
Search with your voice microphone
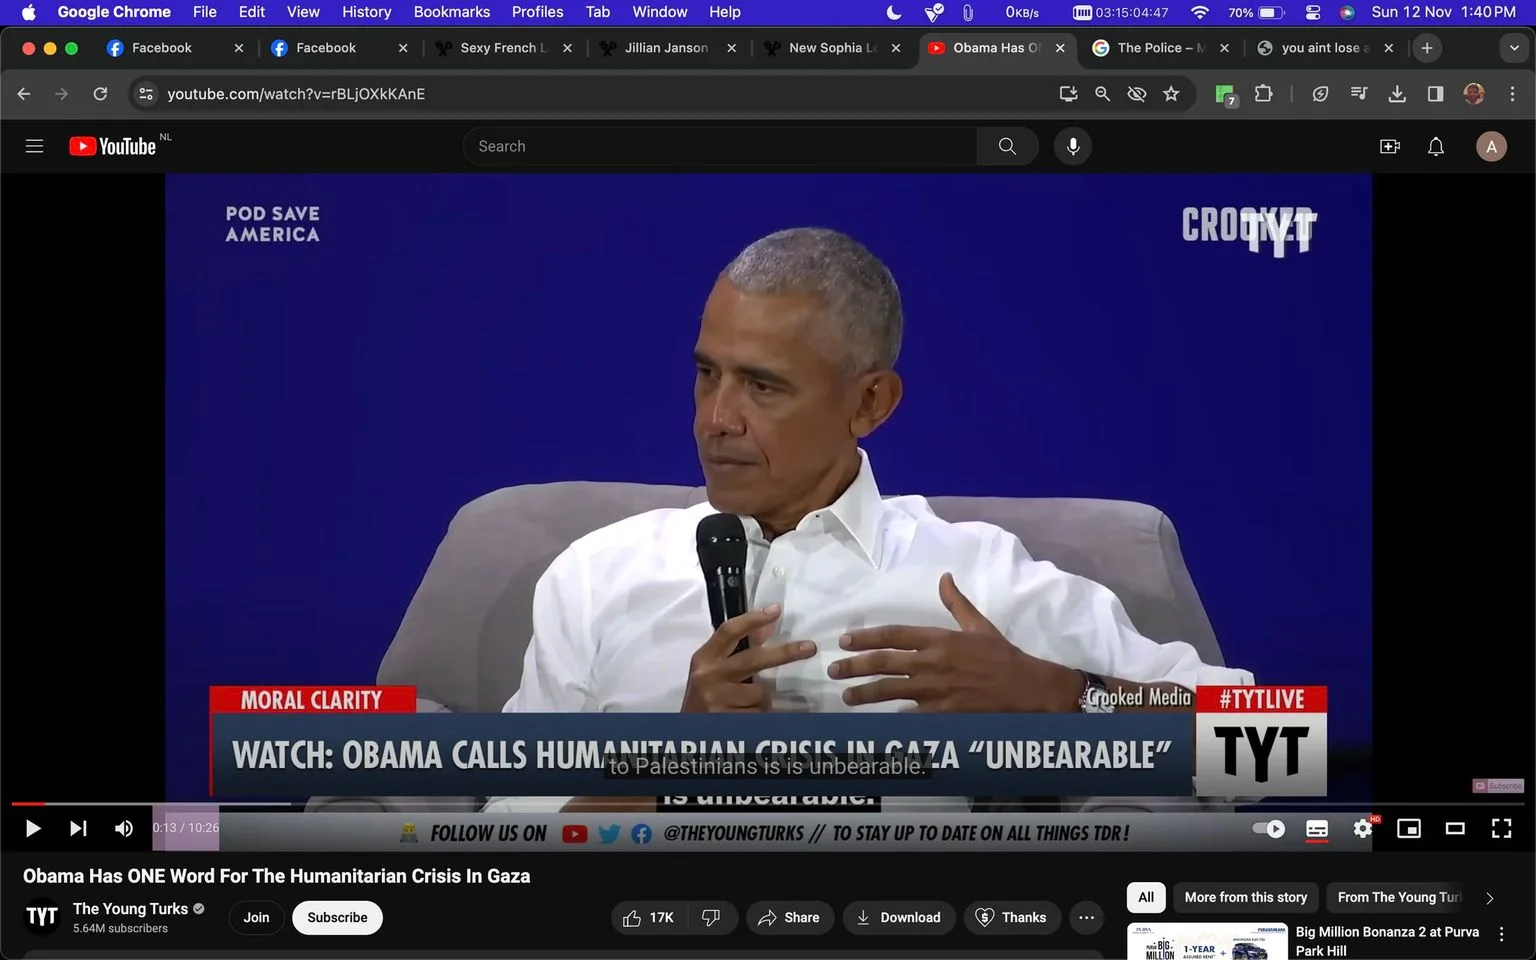(x=1073, y=146)
